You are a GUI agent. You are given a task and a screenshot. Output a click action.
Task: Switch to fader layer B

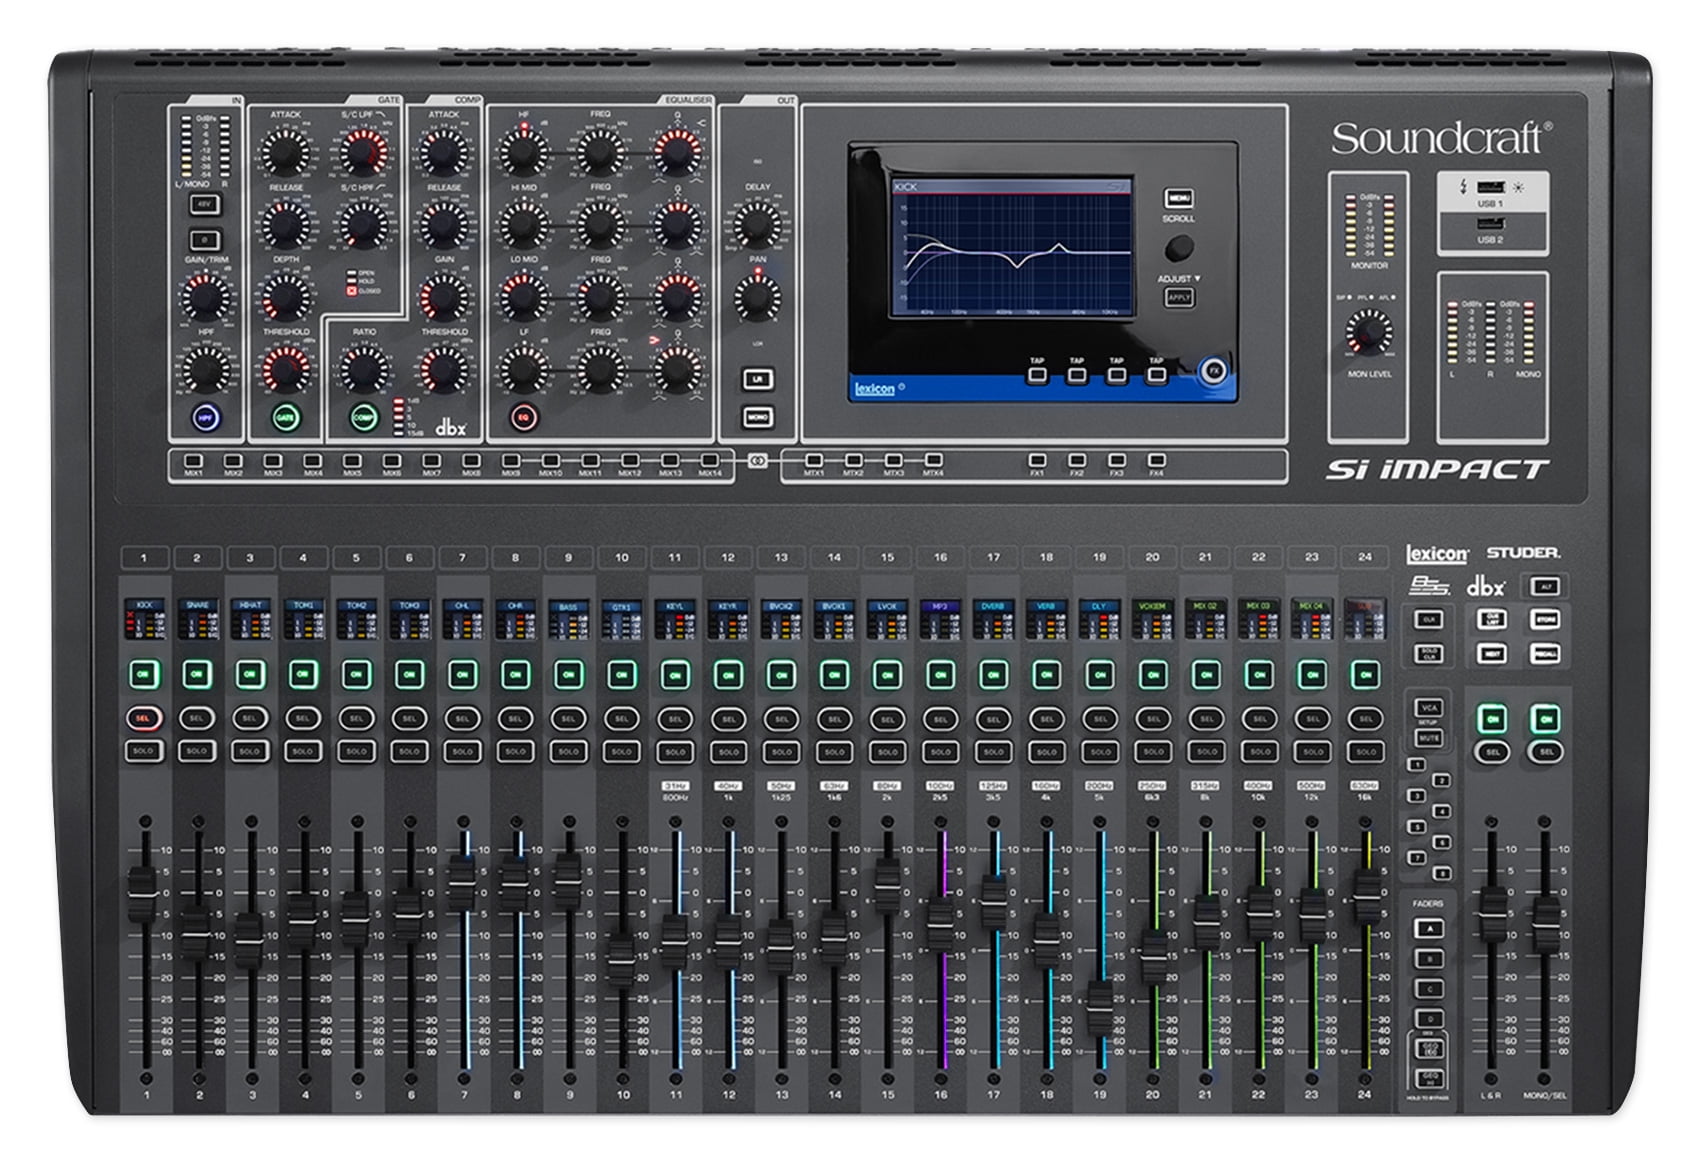click(x=1430, y=958)
